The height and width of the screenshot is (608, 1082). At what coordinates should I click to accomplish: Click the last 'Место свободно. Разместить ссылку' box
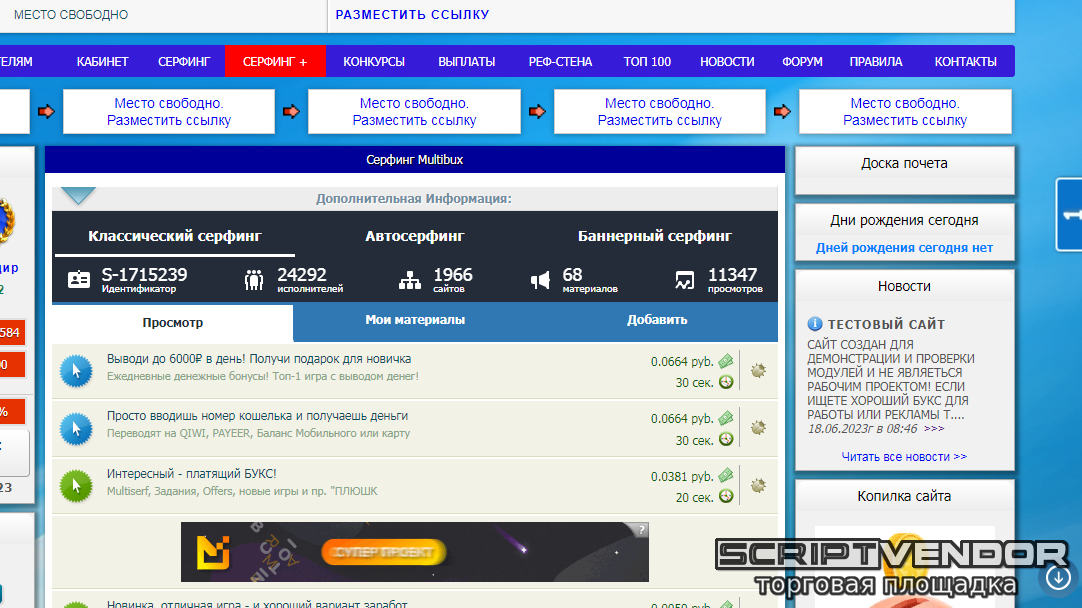pos(905,112)
